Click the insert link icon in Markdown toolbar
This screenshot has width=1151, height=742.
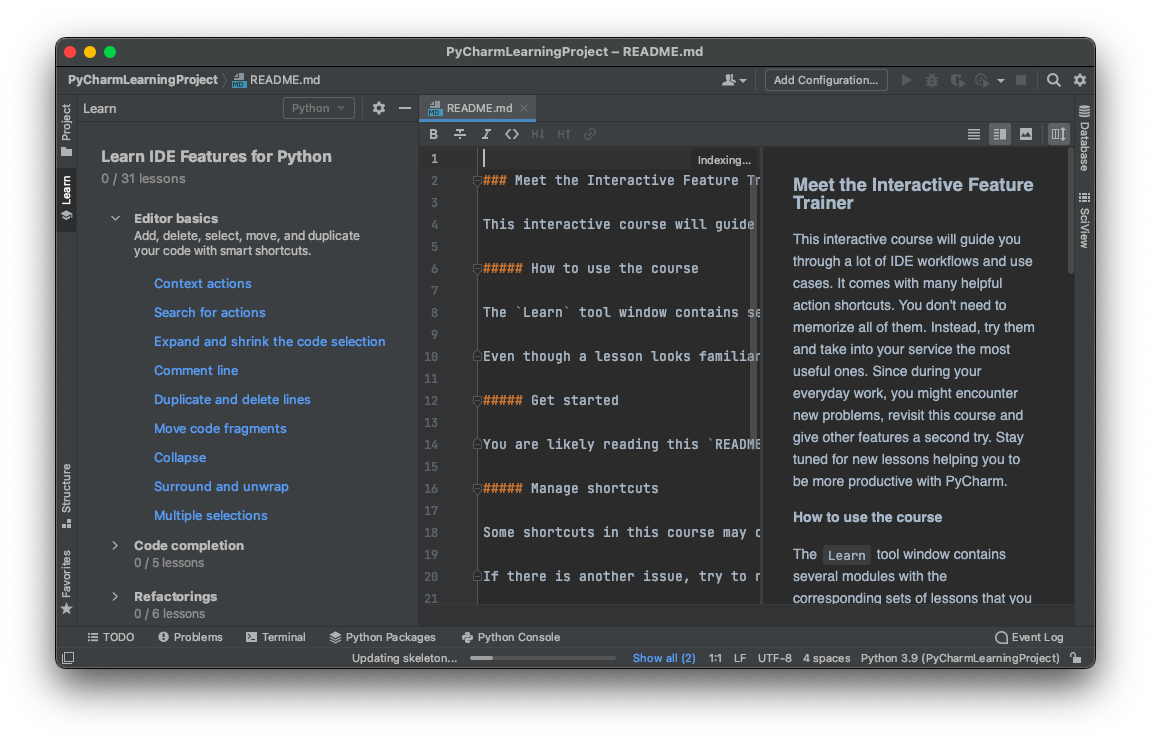coord(590,134)
